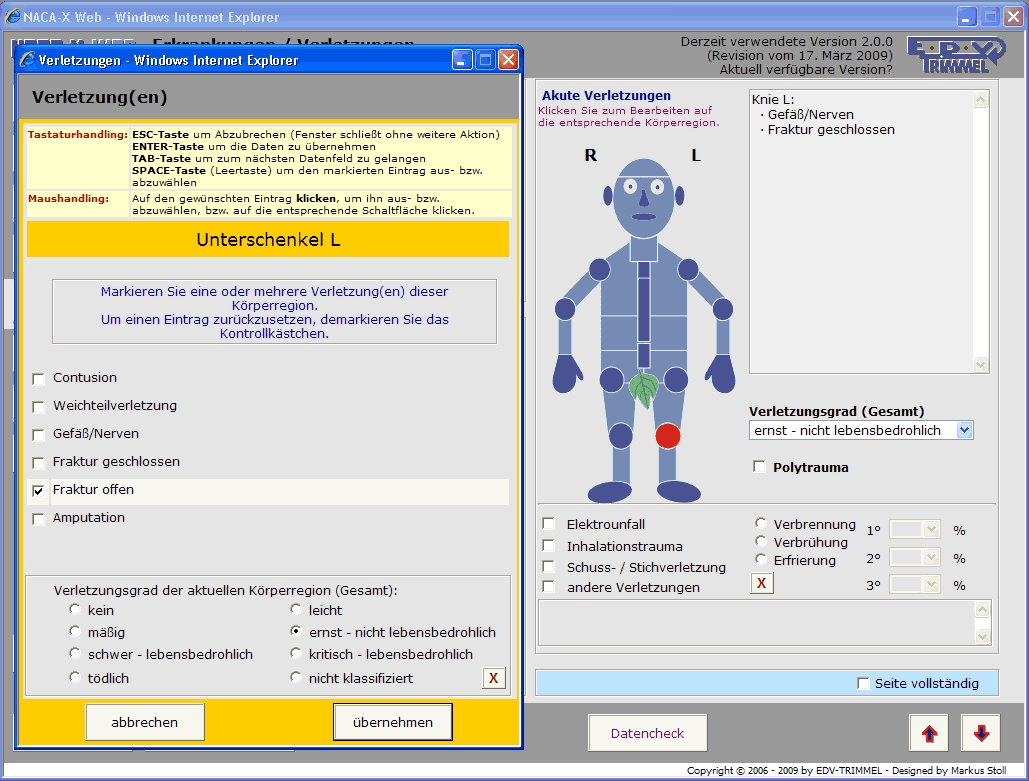
Task: Select the Verbrennung radio button
Action: pyautogui.click(x=761, y=523)
